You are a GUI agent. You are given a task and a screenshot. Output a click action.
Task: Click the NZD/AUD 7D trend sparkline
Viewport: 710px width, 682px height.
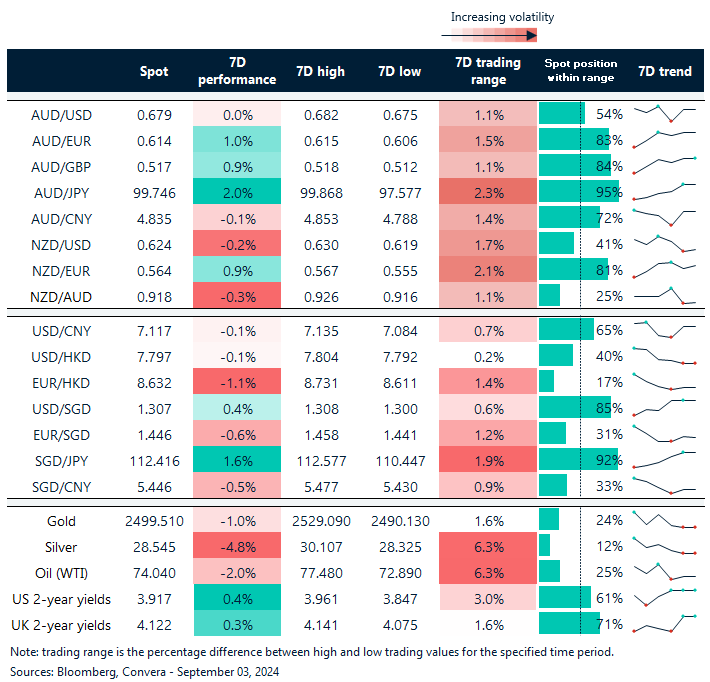click(663, 296)
